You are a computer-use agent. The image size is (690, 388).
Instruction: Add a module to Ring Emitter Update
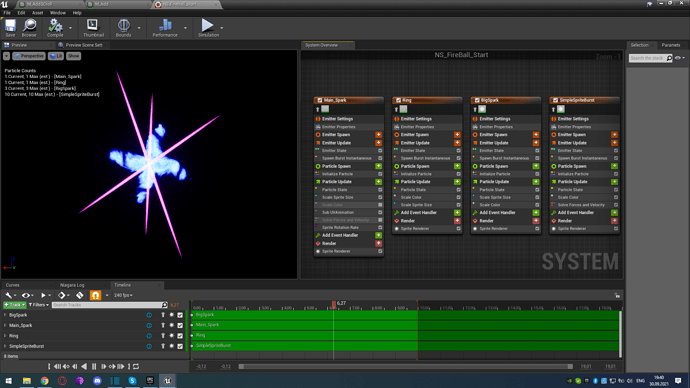click(x=457, y=143)
